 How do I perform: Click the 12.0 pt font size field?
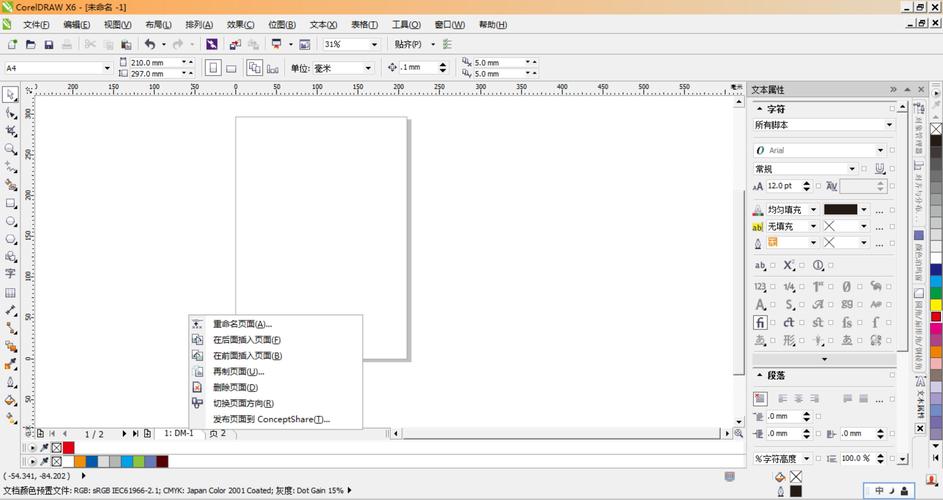point(784,186)
